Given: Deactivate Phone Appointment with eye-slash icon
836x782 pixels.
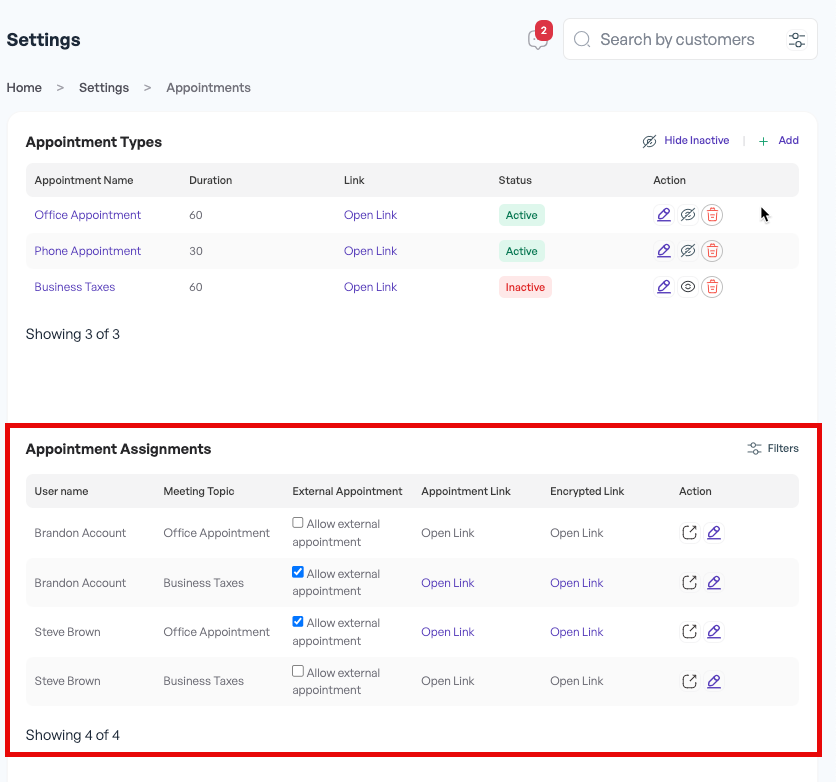Looking at the screenshot, I should (688, 251).
